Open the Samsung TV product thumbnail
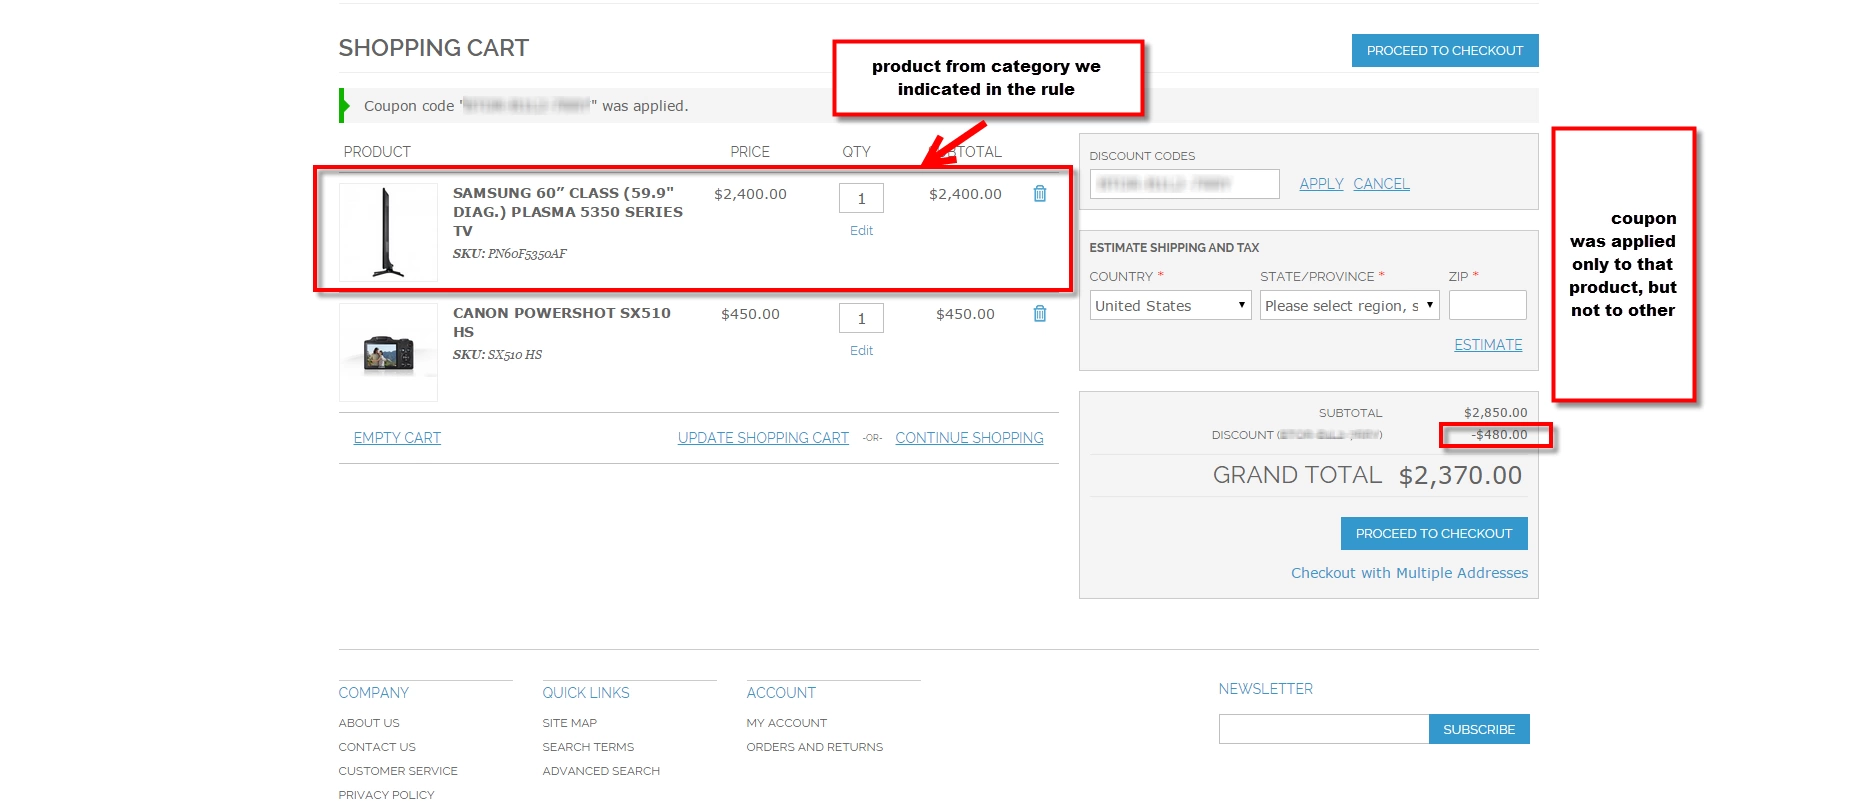The image size is (1860, 805). (x=388, y=232)
